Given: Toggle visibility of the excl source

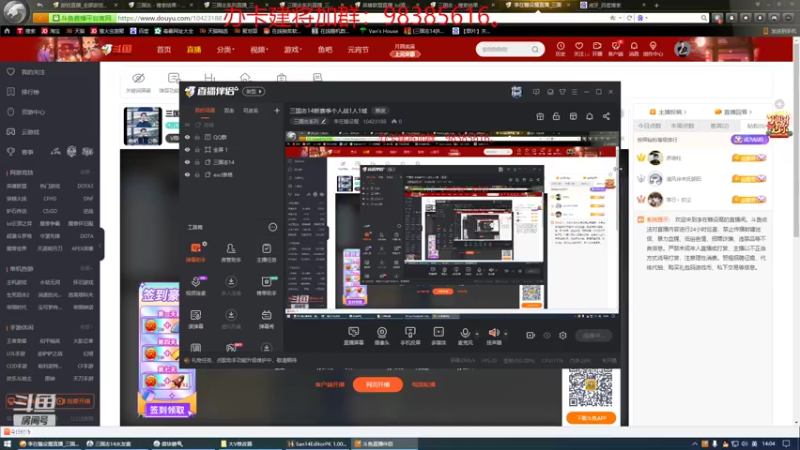Looking at the screenshot, I should [x=187, y=174].
